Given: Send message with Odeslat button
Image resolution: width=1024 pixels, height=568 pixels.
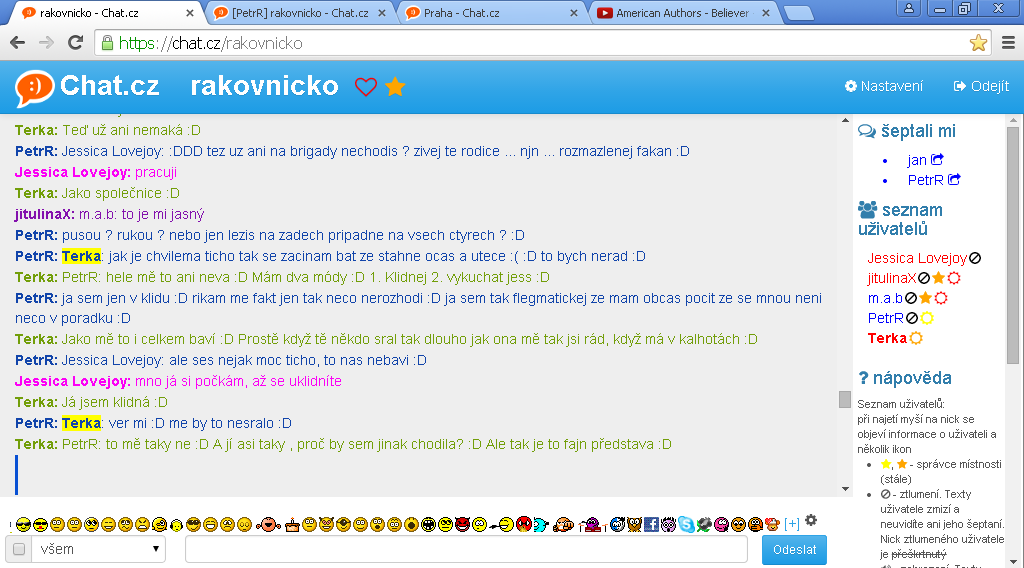Looking at the screenshot, I should 794,550.
